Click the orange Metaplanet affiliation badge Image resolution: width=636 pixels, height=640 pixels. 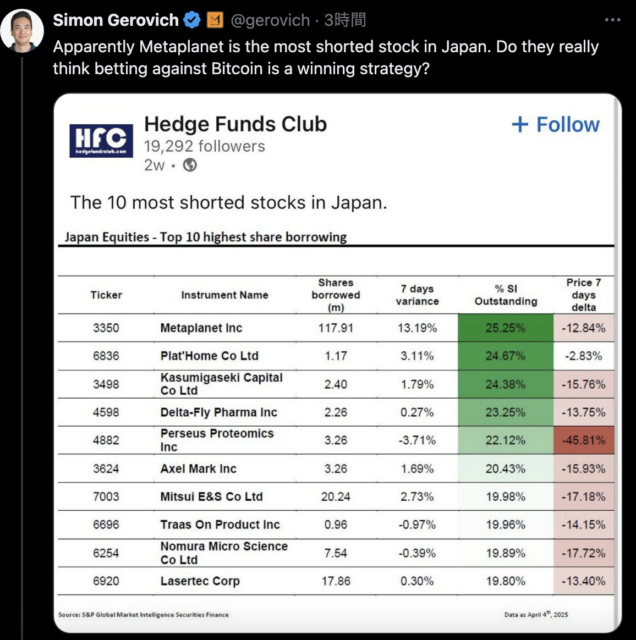(x=215, y=20)
